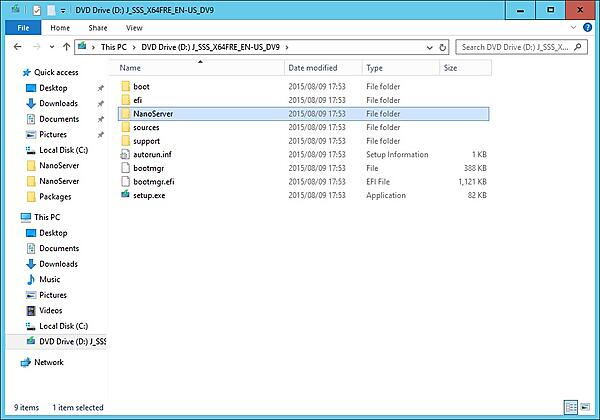Open Documents under This PC
The image size is (600, 420).
[59, 248]
